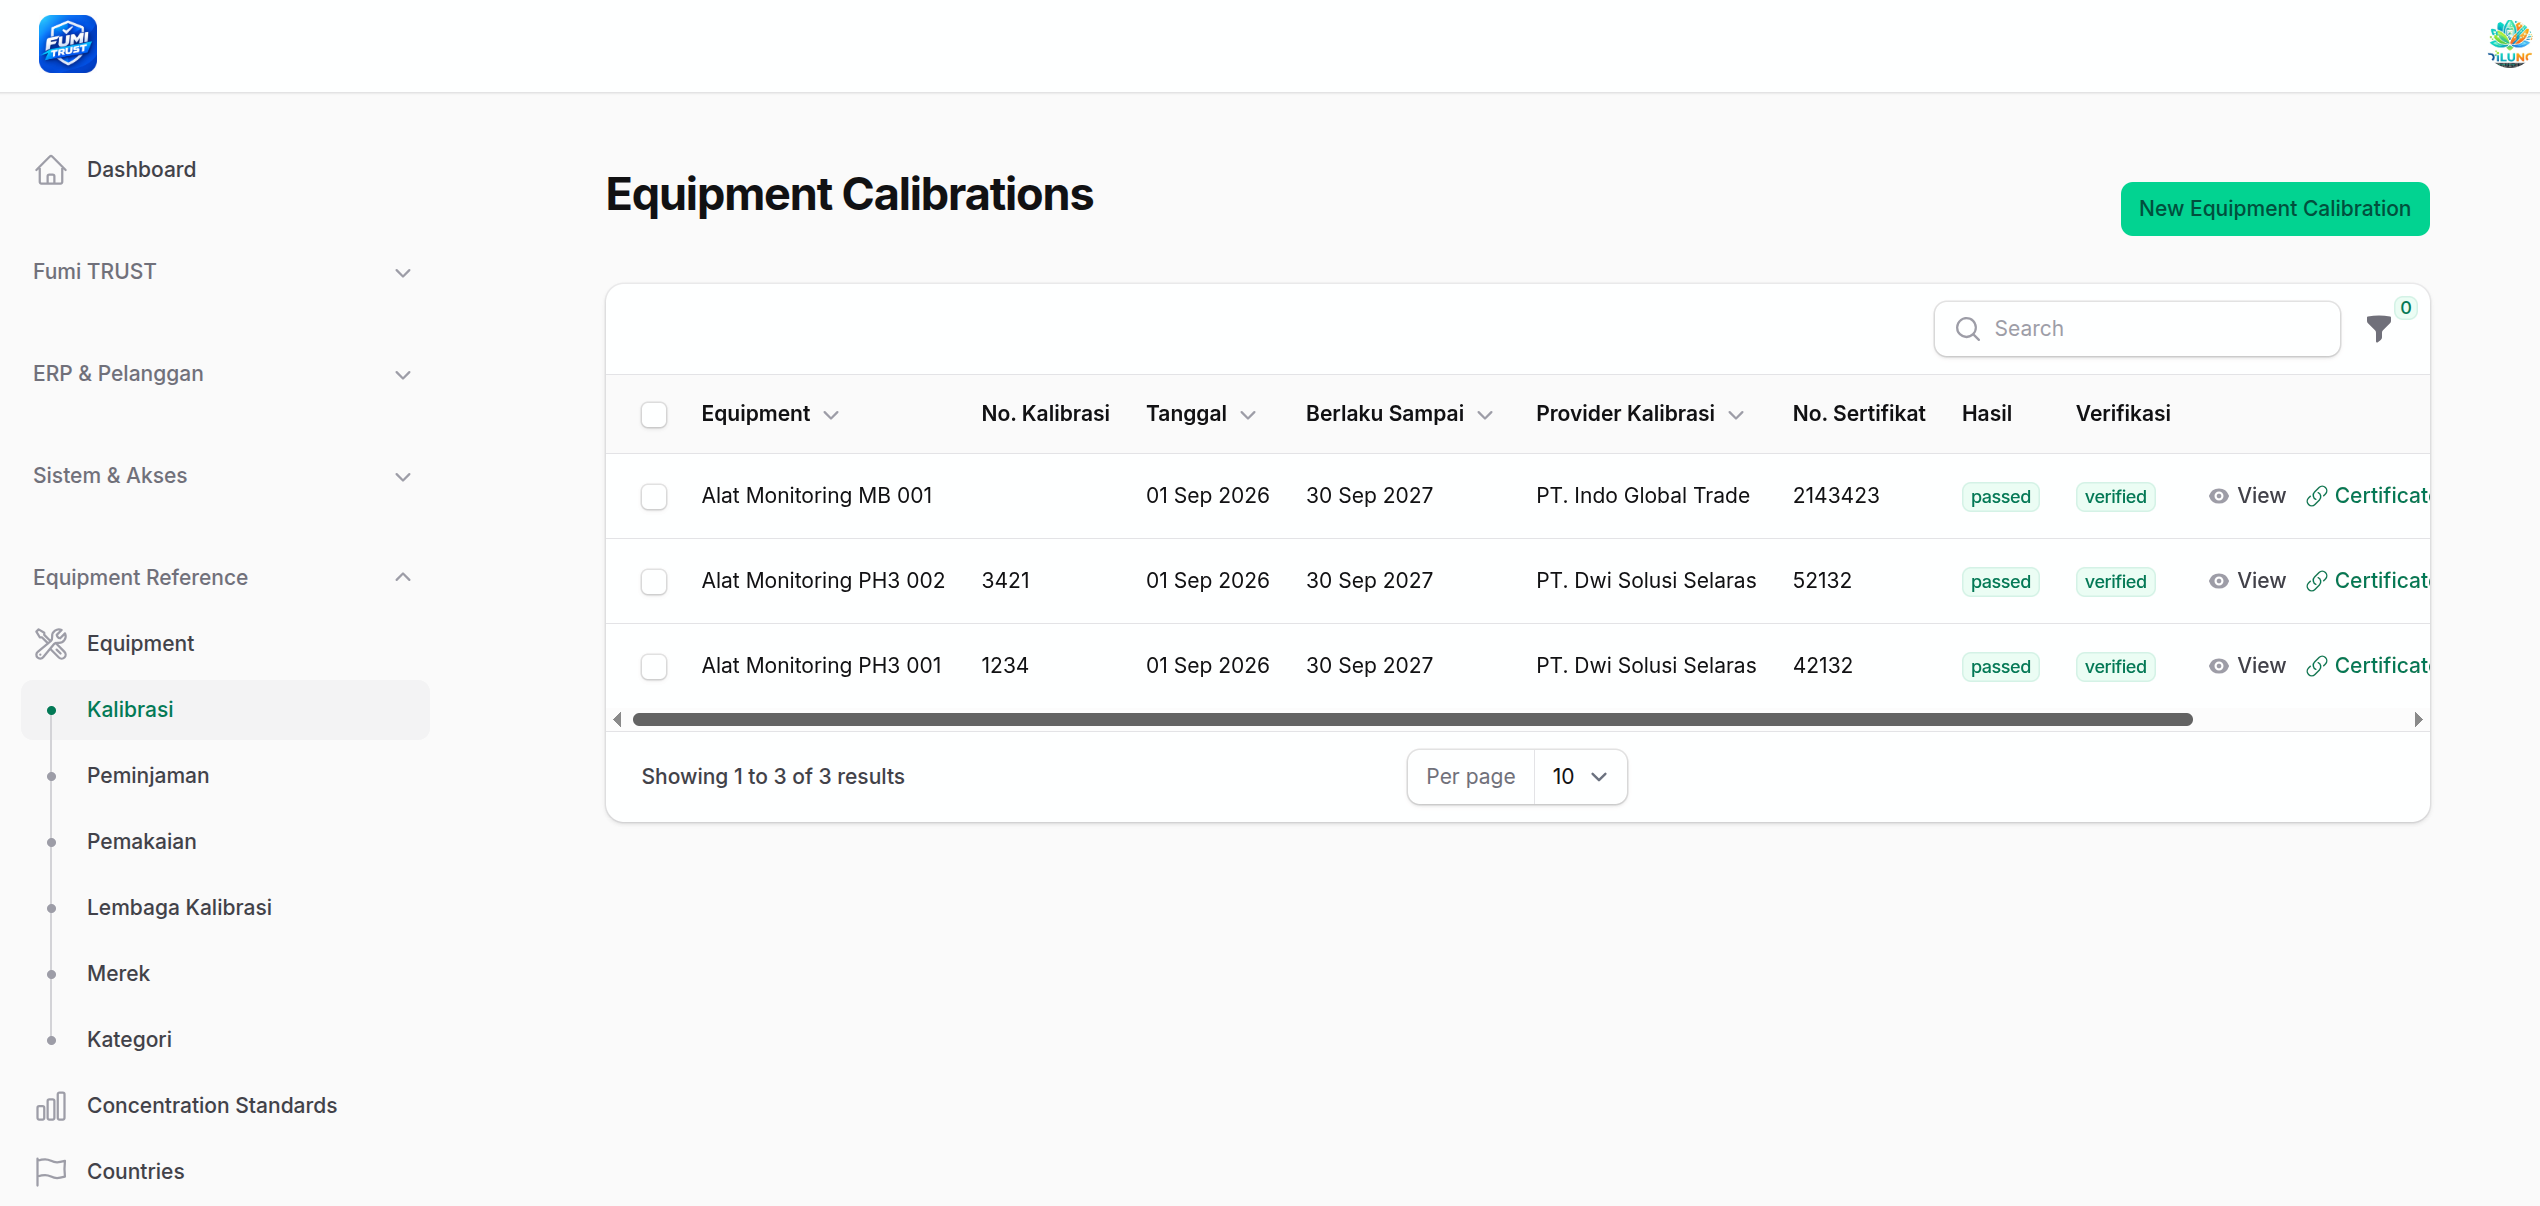Viewport: 2540px width, 1206px height.
Task: Open the Peminjaman menu item
Action: (148, 776)
